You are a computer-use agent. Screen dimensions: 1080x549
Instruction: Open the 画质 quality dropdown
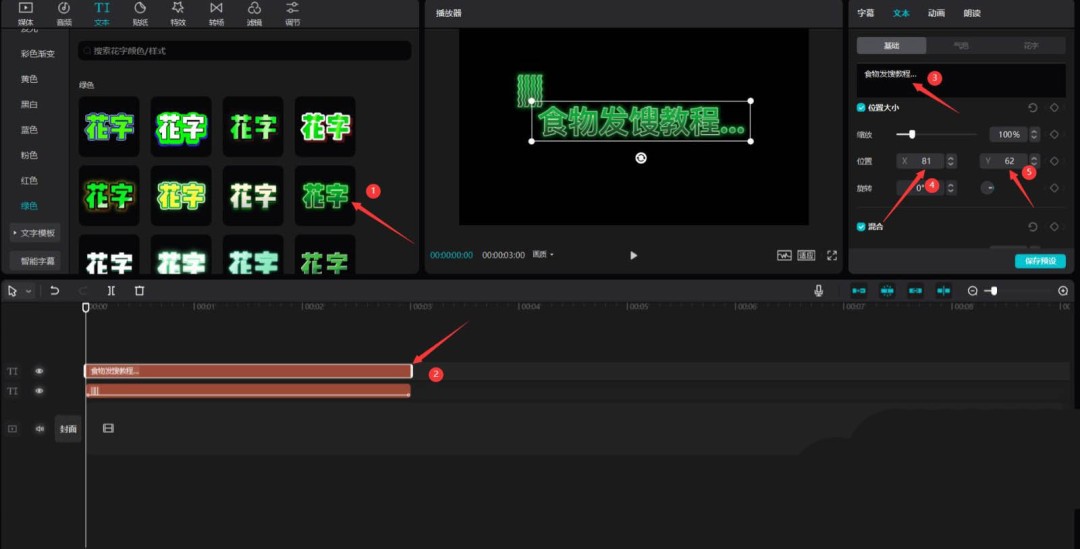pos(543,255)
